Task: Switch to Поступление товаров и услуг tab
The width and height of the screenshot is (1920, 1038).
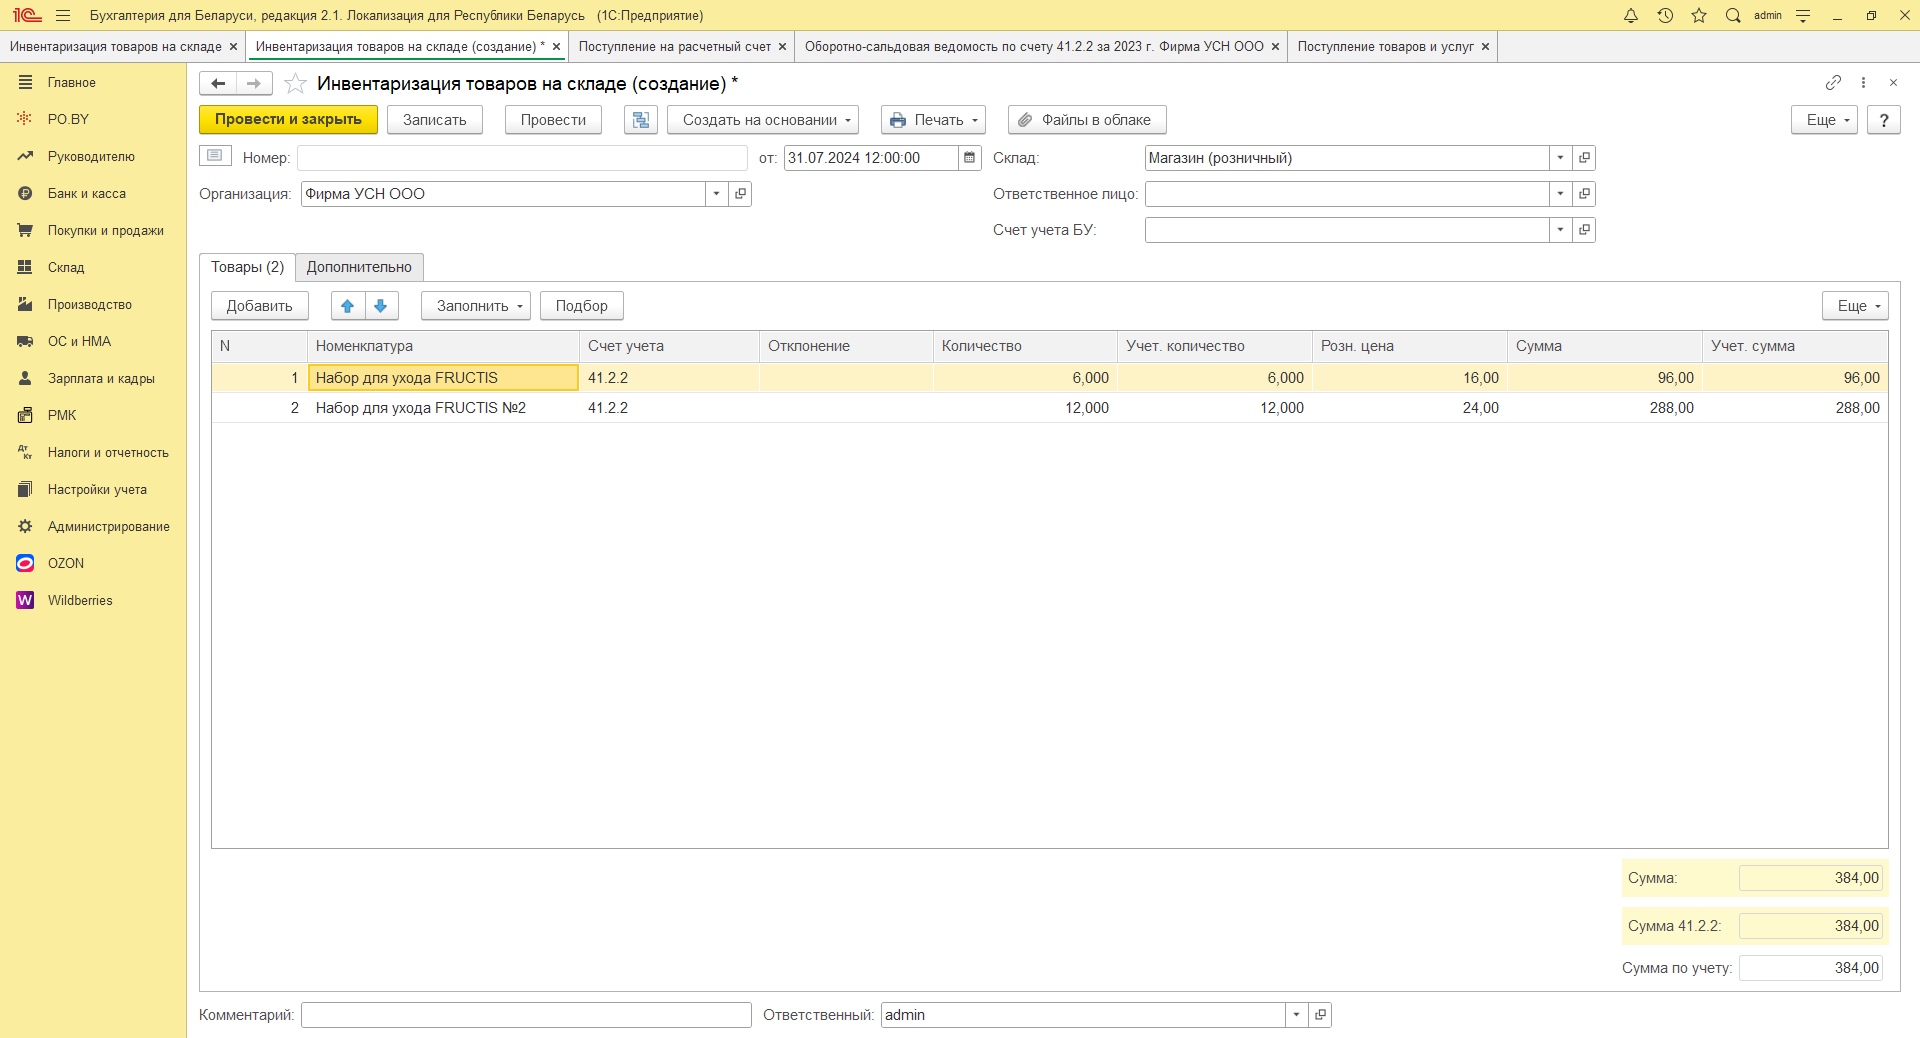Action: [x=1385, y=47]
